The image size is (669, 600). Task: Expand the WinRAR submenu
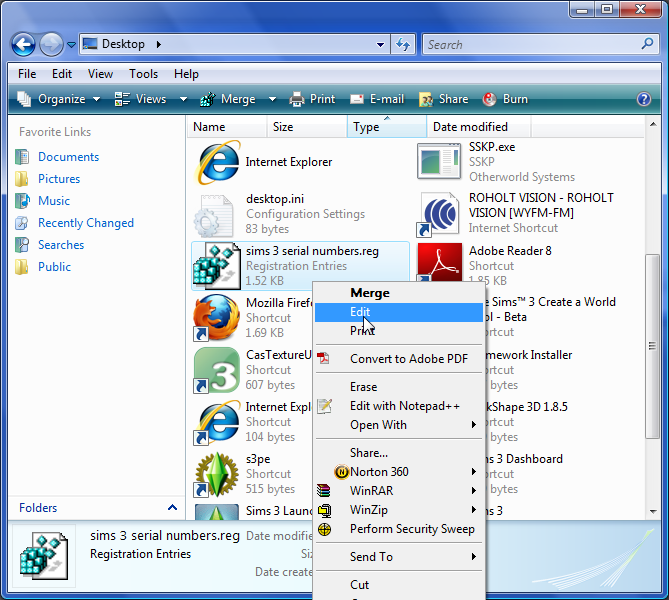(x=399, y=491)
